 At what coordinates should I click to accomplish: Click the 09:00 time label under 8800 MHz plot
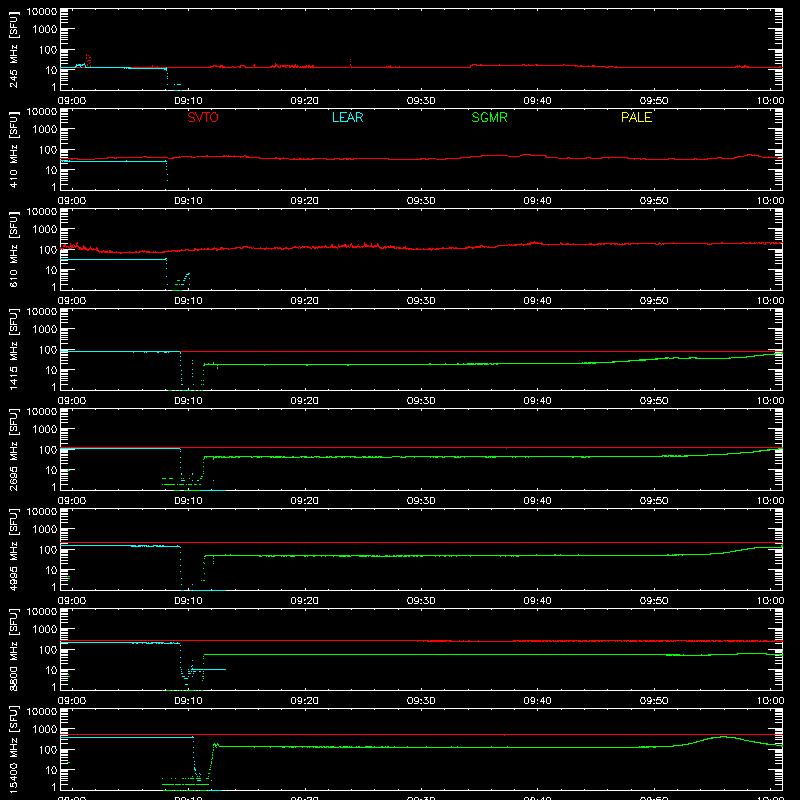(x=72, y=701)
